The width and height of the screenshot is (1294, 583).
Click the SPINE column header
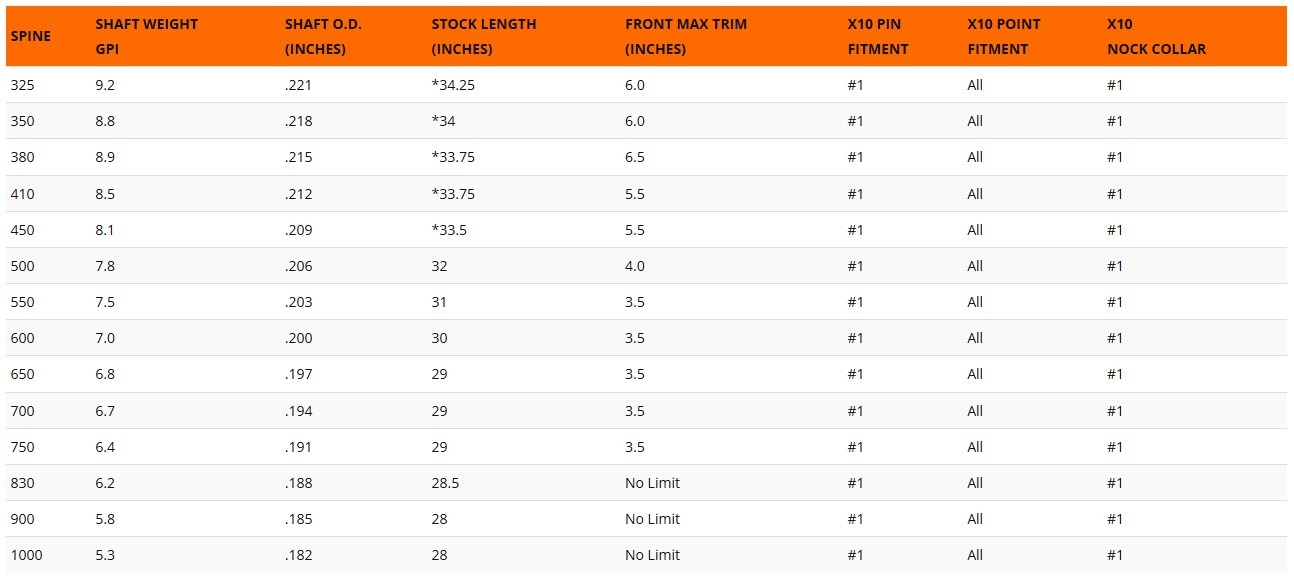tap(30, 36)
